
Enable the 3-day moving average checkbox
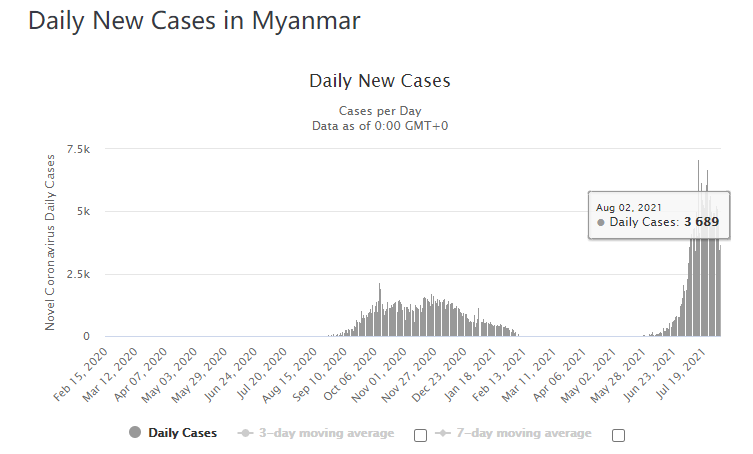click(420, 434)
